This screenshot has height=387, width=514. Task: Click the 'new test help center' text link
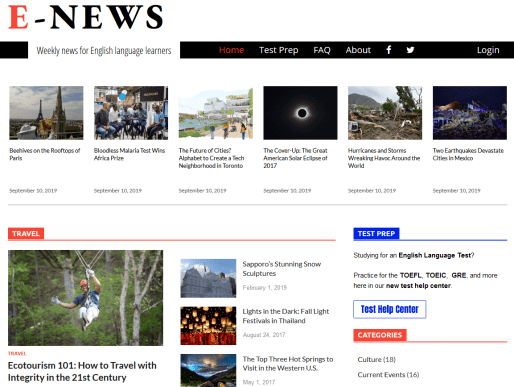coord(418,286)
